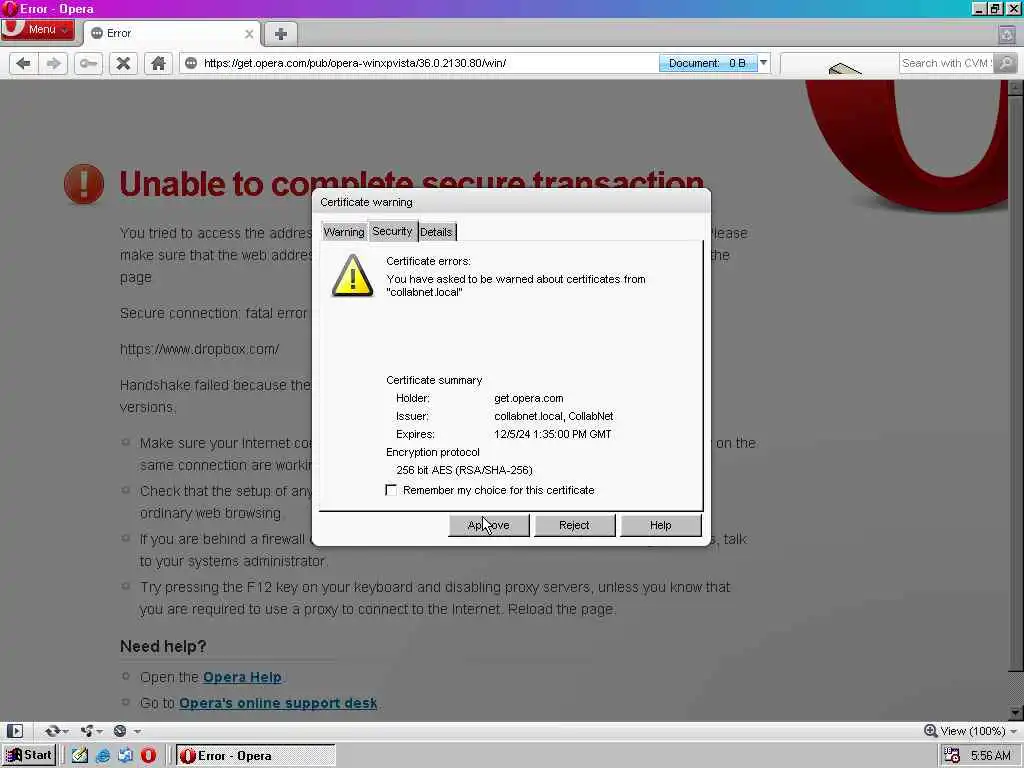Switch to the Warning tab

[x=344, y=232]
